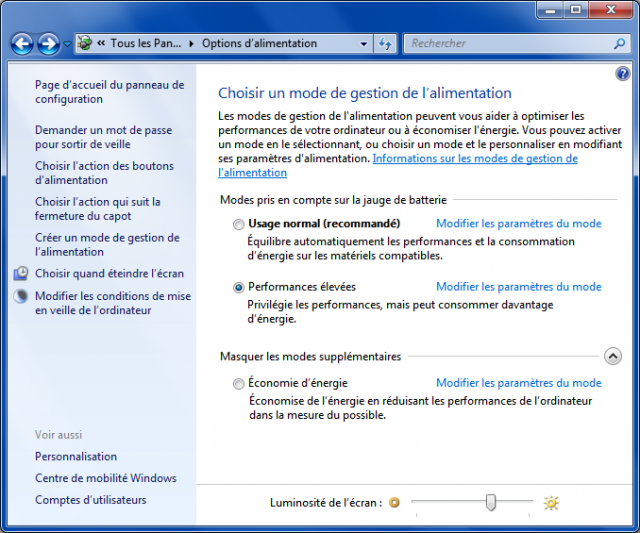Minimize the Options d'alimentation window
The height and width of the screenshot is (533, 640).
coord(550,10)
